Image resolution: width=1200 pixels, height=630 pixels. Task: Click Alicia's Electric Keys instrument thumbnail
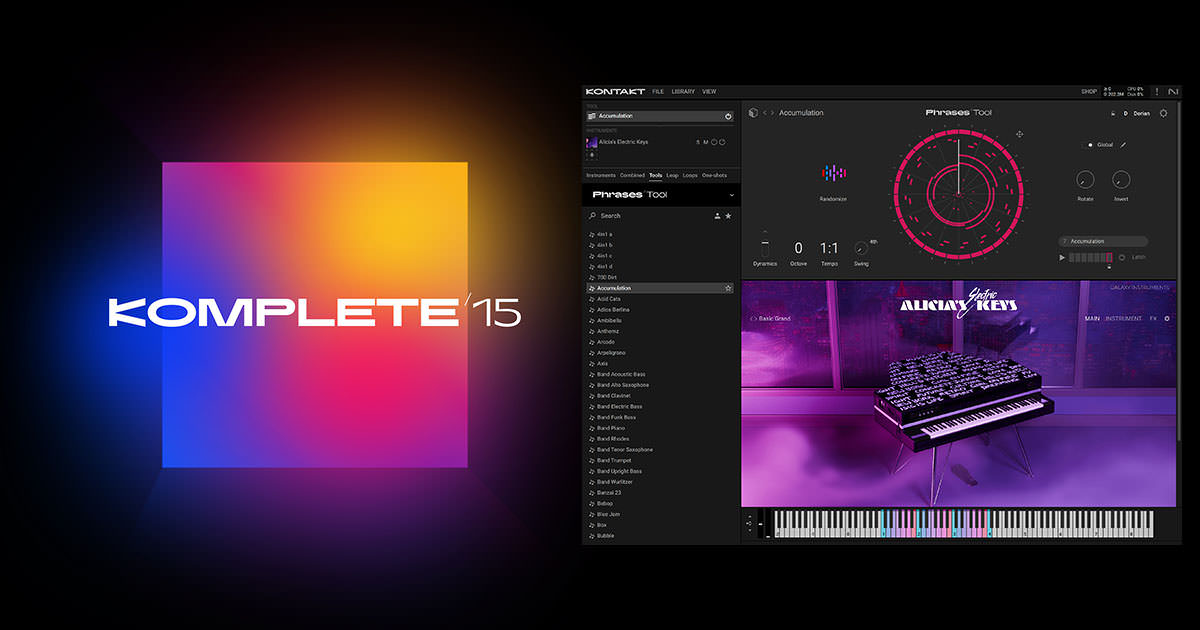tap(591, 142)
